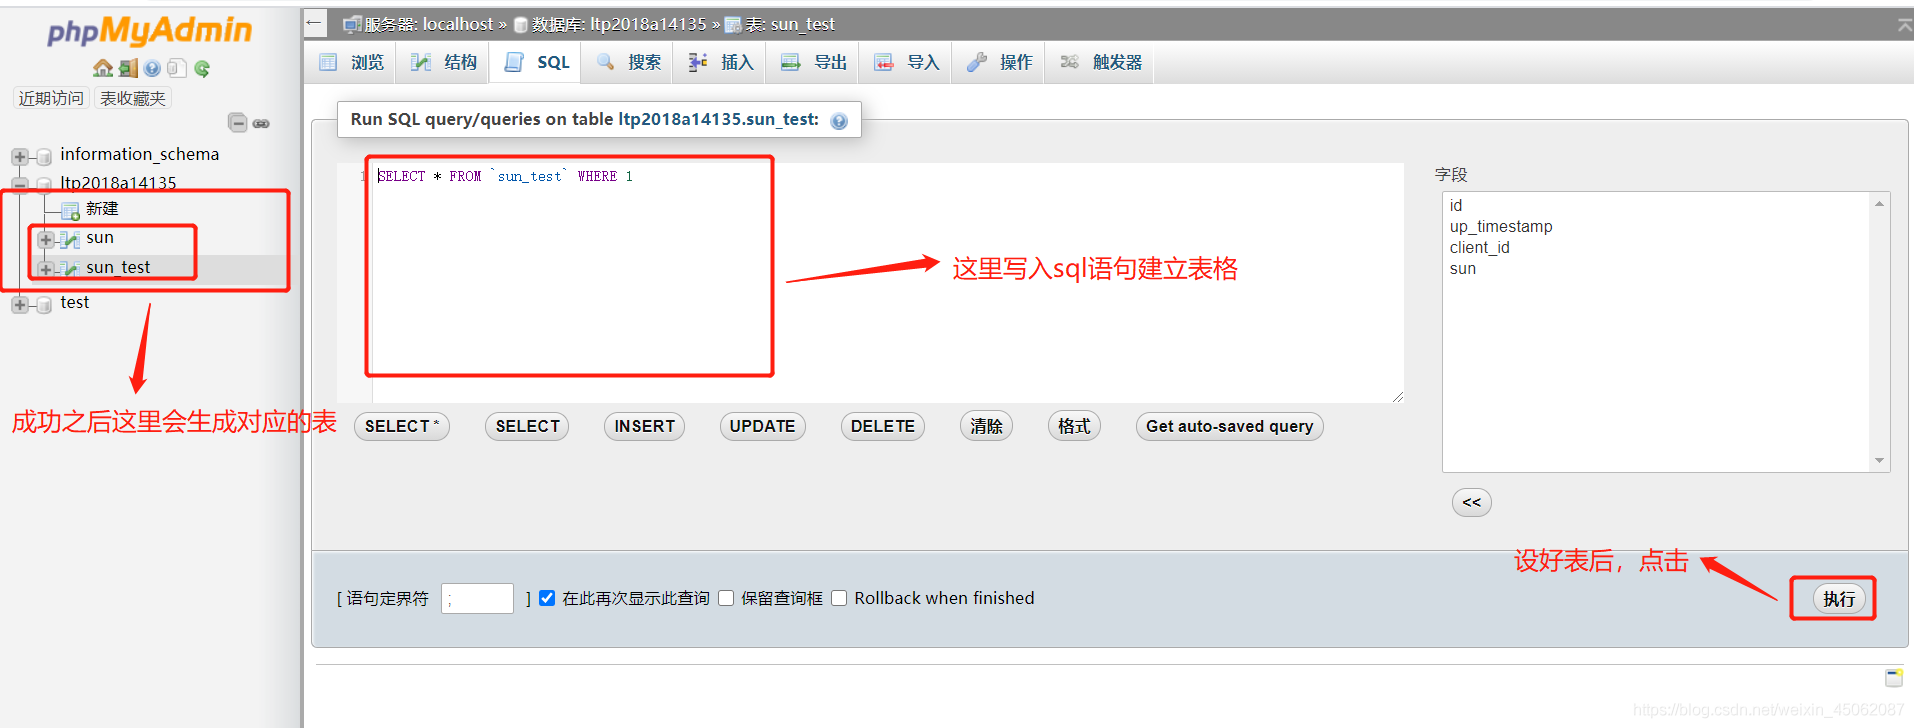Select the SQL tab

pos(537,62)
